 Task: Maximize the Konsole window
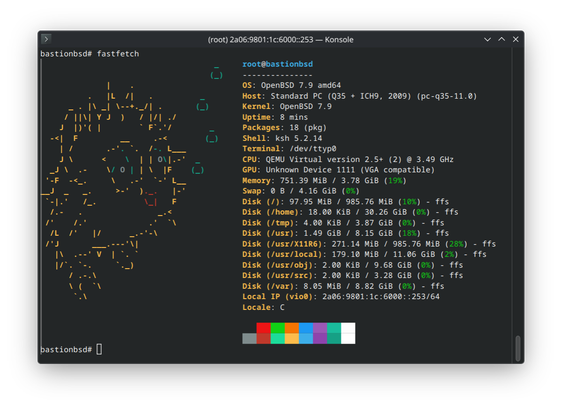(x=501, y=39)
